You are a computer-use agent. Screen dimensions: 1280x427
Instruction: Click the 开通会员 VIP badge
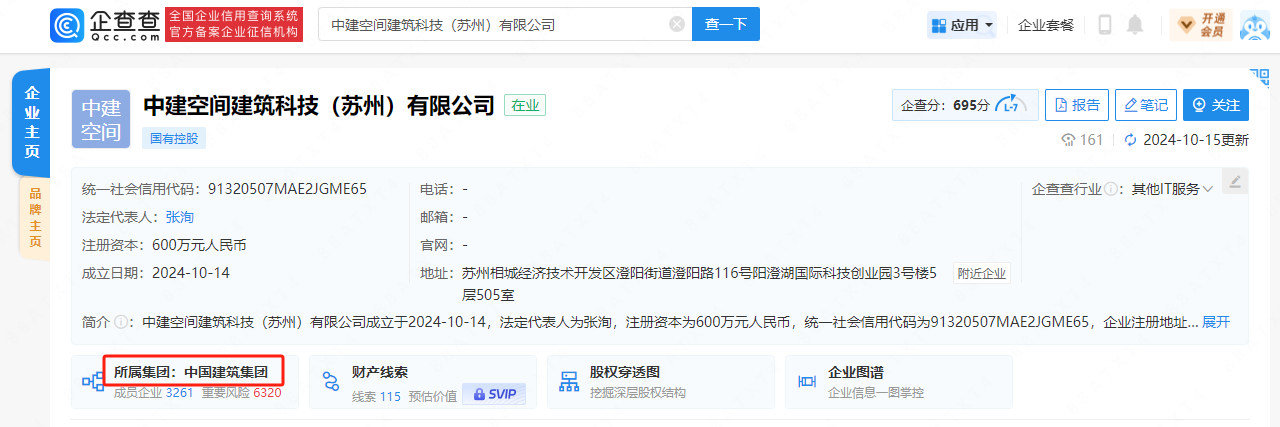pyautogui.click(x=1200, y=25)
